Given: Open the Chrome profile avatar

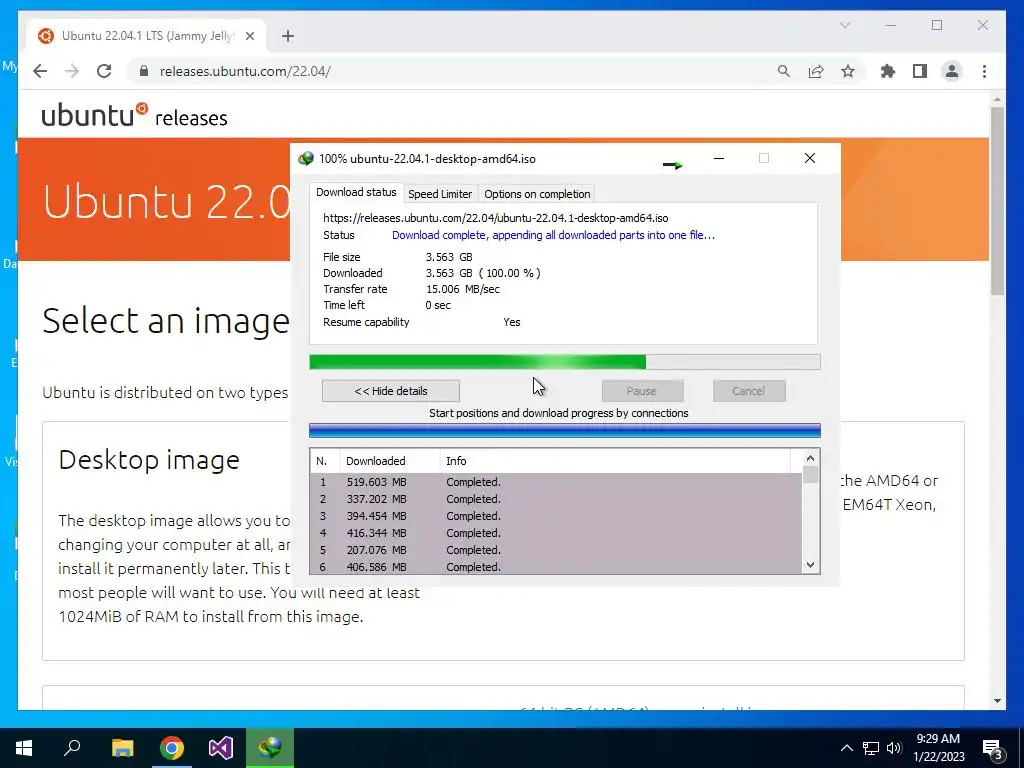Looking at the screenshot, I should (x=952, y=71).
